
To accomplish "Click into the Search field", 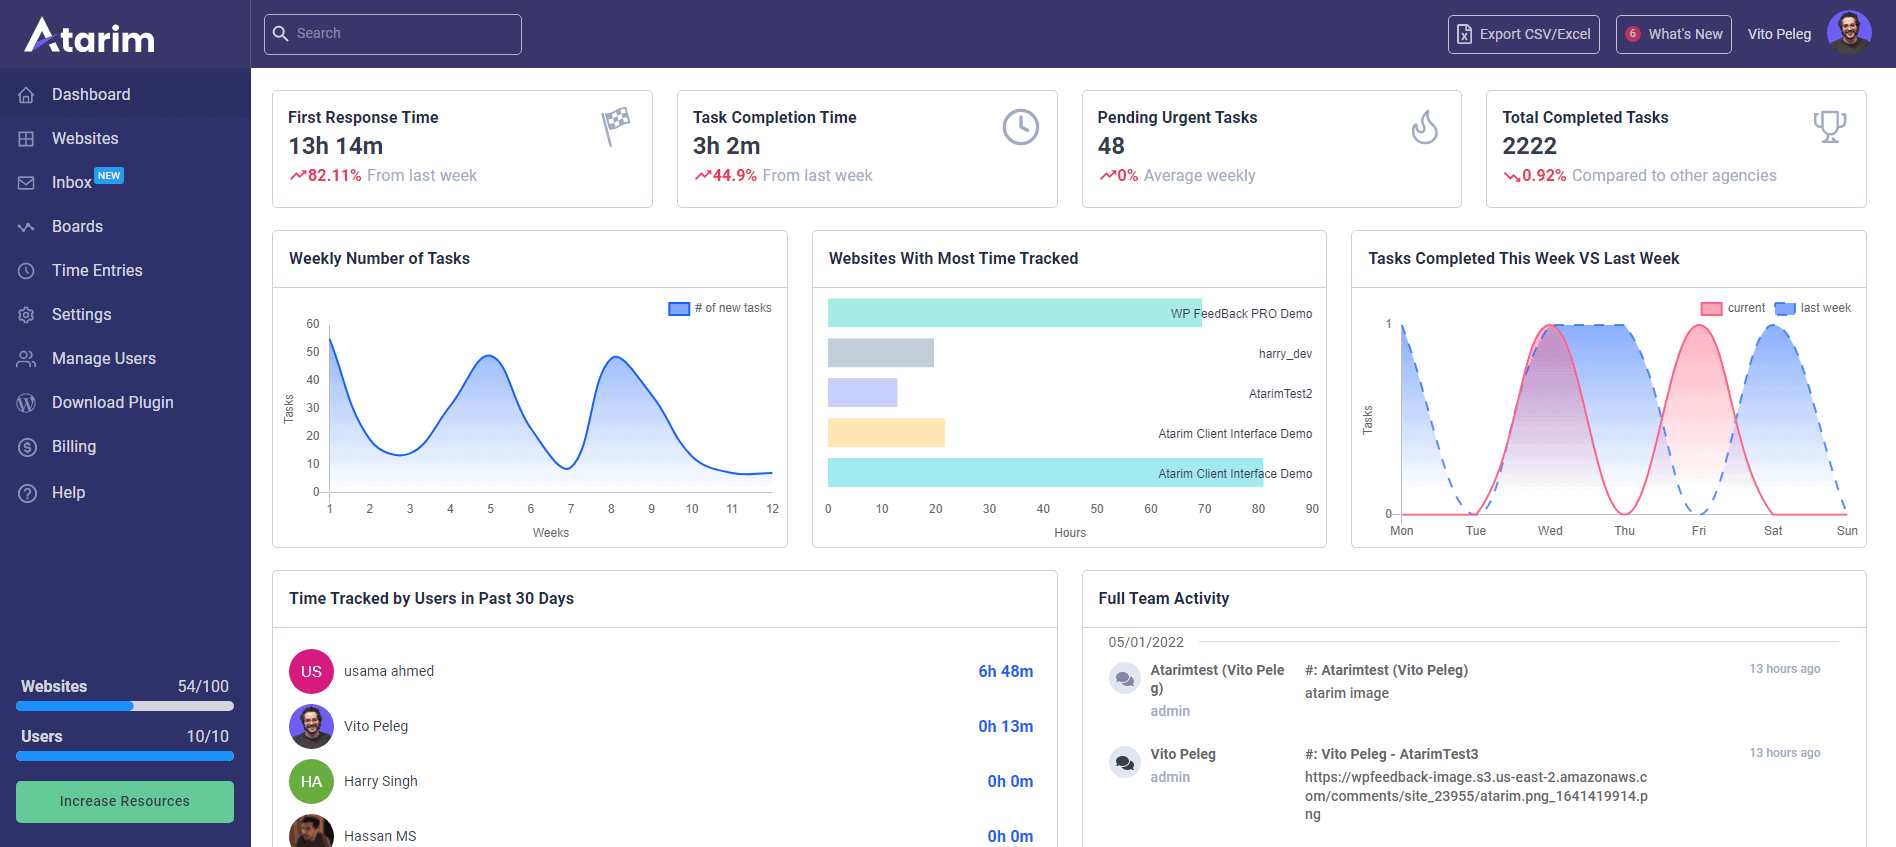I will click(393, 34).
